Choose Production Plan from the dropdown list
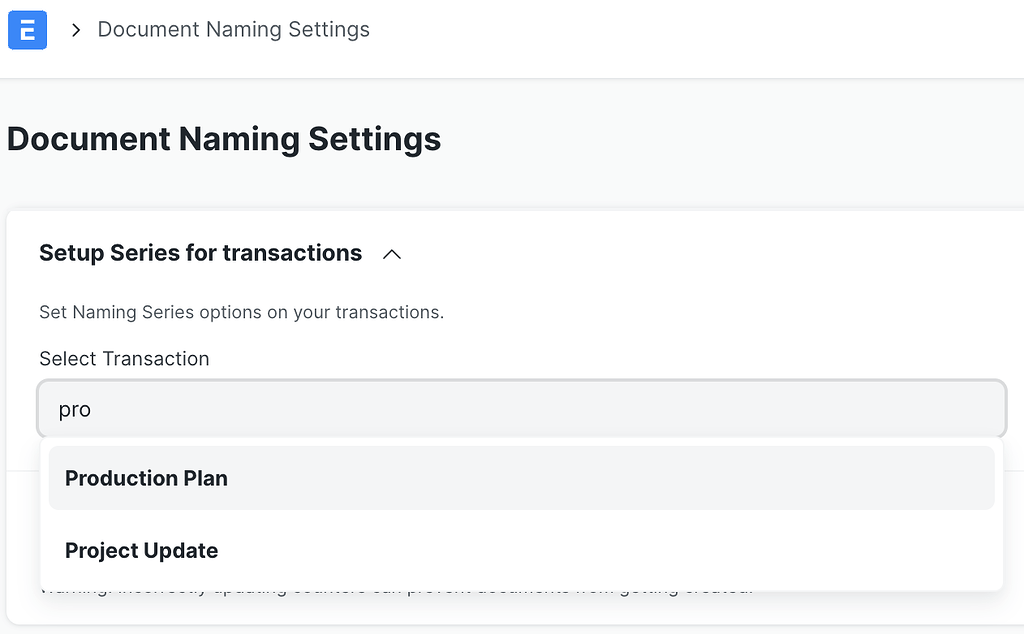The width and height of the screenshot is (1024, 634). [146, 478]
